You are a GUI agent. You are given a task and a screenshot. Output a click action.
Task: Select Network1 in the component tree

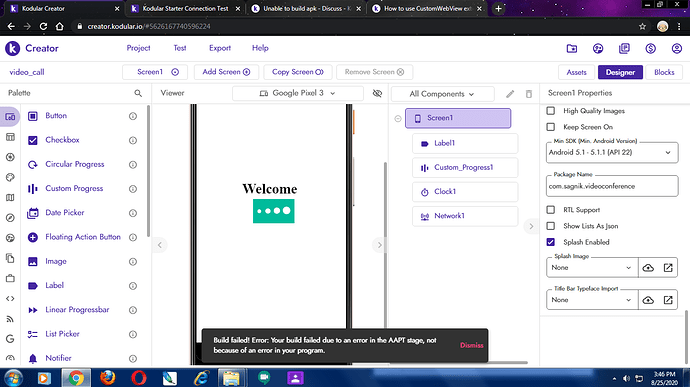tap(465, 216)
